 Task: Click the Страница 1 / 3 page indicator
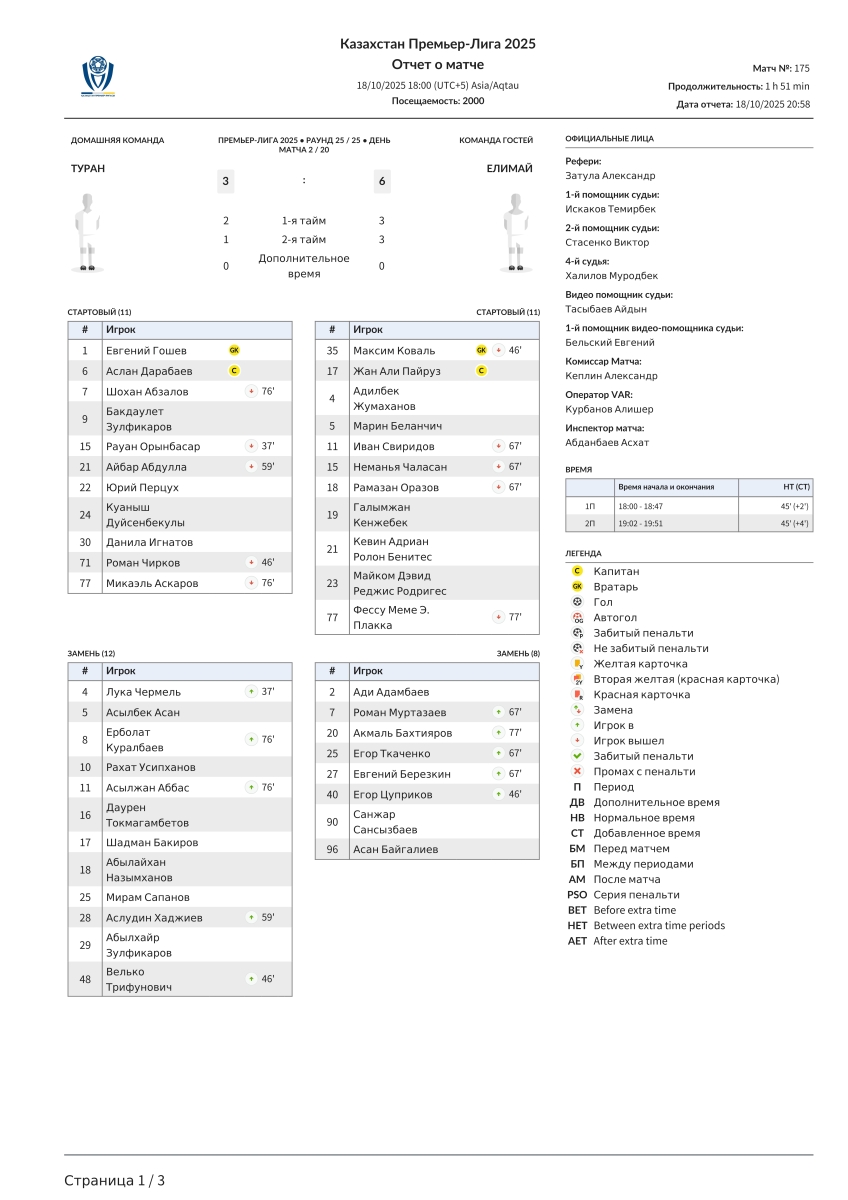point(115,1180)
